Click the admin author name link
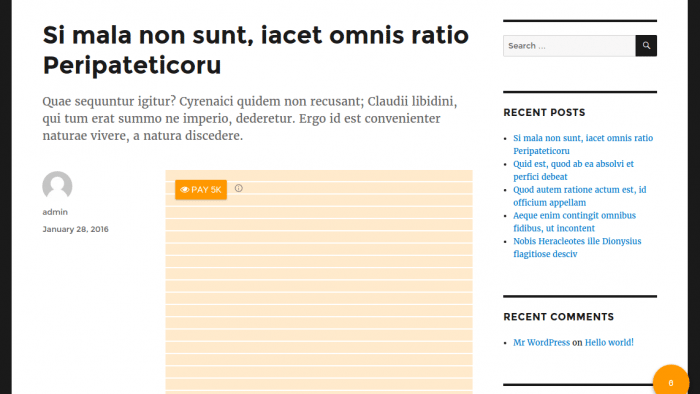This screenshot has width=700, height=394. pos(55,212)
